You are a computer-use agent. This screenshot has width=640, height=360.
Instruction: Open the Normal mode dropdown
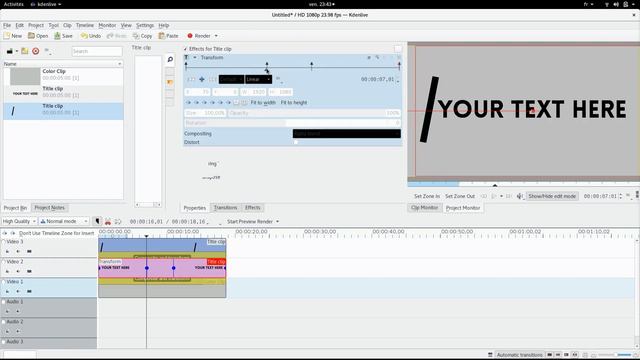point(64,221)
